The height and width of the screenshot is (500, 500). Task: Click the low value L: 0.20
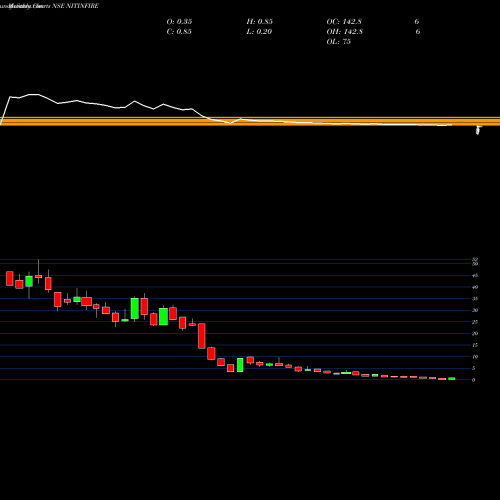(x=259, y=32)
